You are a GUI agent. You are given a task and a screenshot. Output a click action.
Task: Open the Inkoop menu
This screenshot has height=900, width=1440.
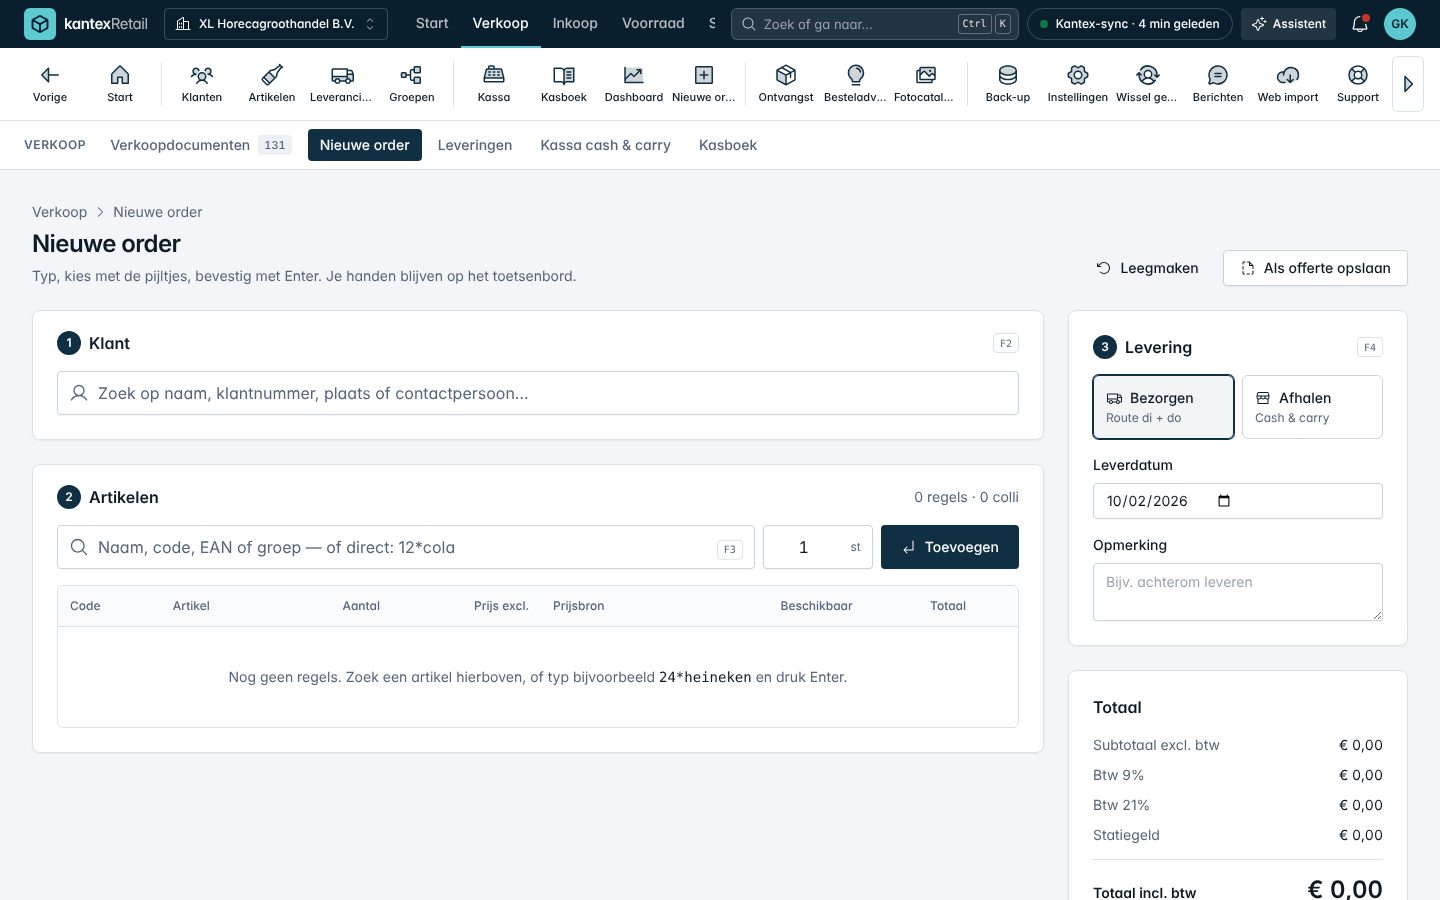pyautogui.click(x=575, y=23)
